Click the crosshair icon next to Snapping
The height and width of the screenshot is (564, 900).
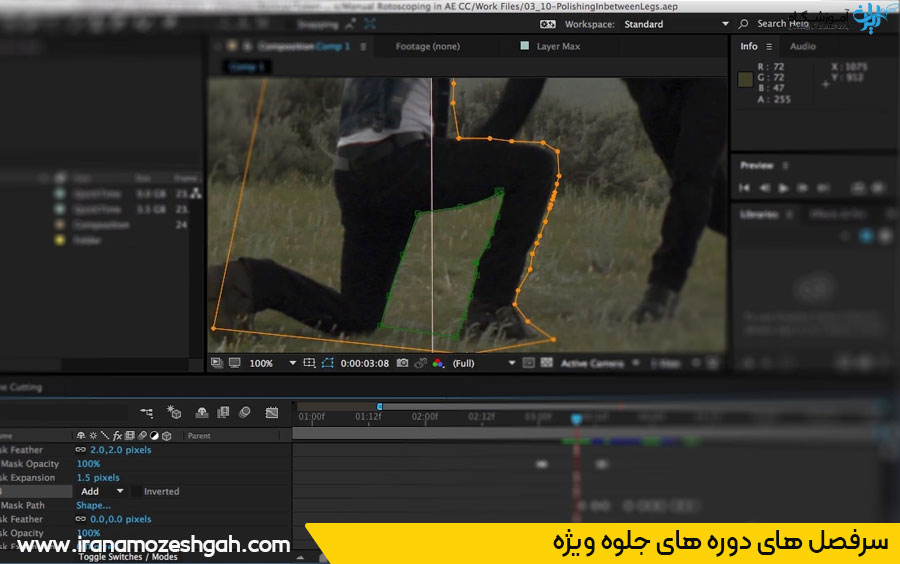pos(370,24)
